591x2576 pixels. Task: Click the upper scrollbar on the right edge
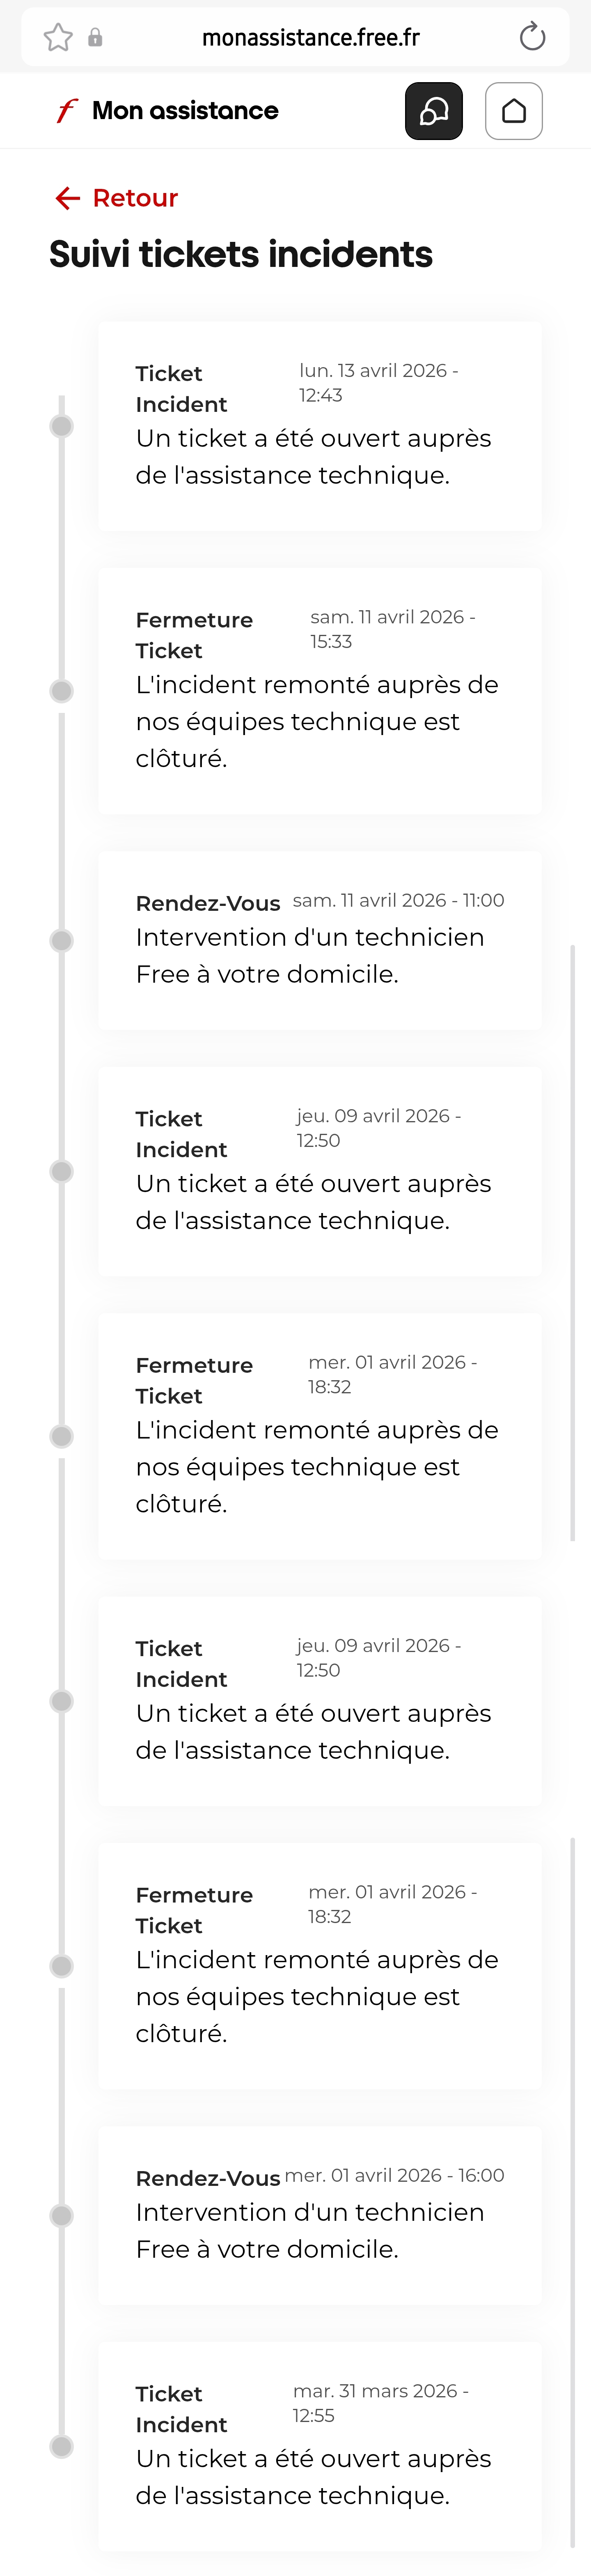pyautogui.click(x=573, y=1243)
